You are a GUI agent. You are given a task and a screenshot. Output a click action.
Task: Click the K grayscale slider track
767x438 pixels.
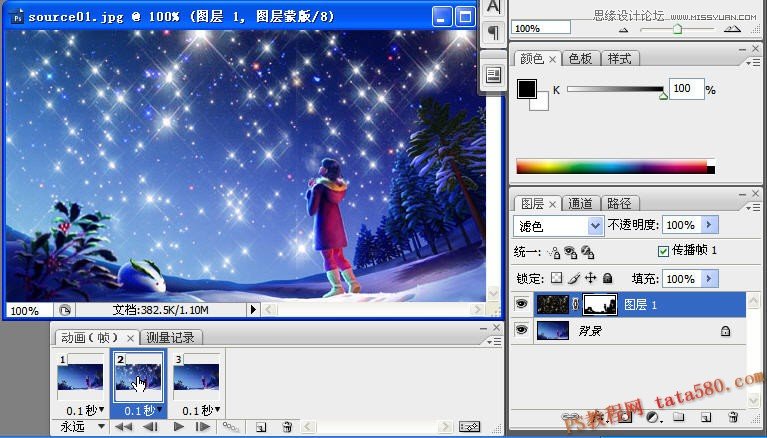pyautogui.click(x=615, y=89)
